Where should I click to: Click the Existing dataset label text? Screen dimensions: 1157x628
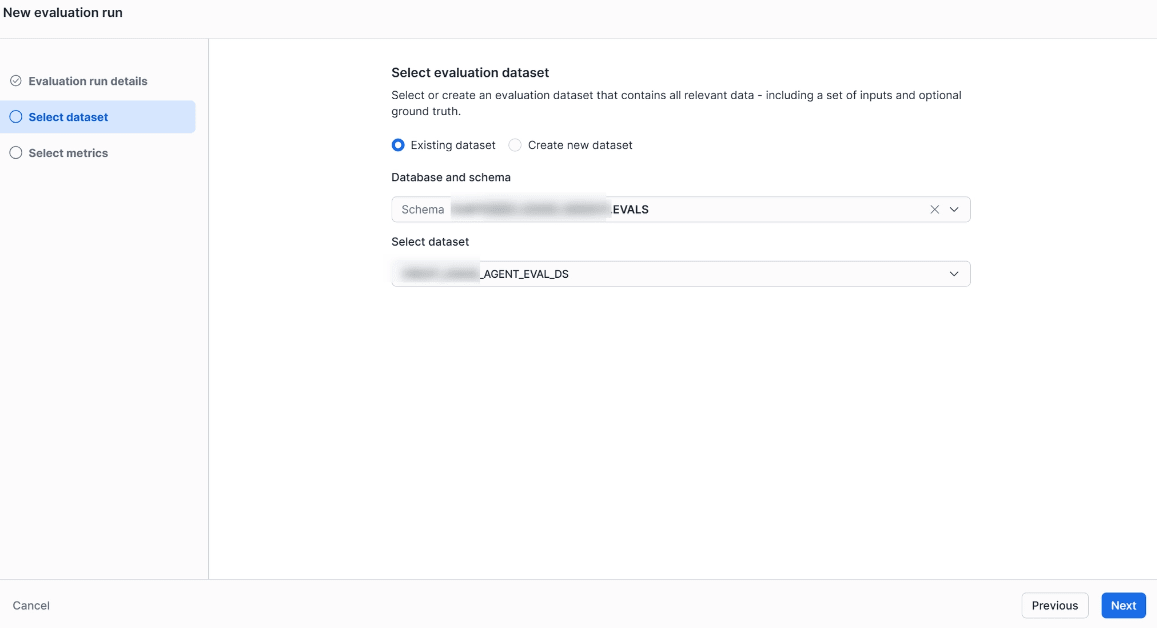tap(453, 145)
